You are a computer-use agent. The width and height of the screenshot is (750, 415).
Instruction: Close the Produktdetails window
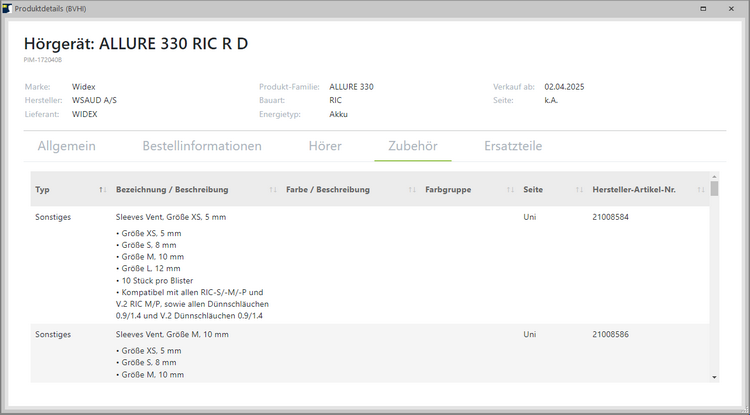click(731, 9)
